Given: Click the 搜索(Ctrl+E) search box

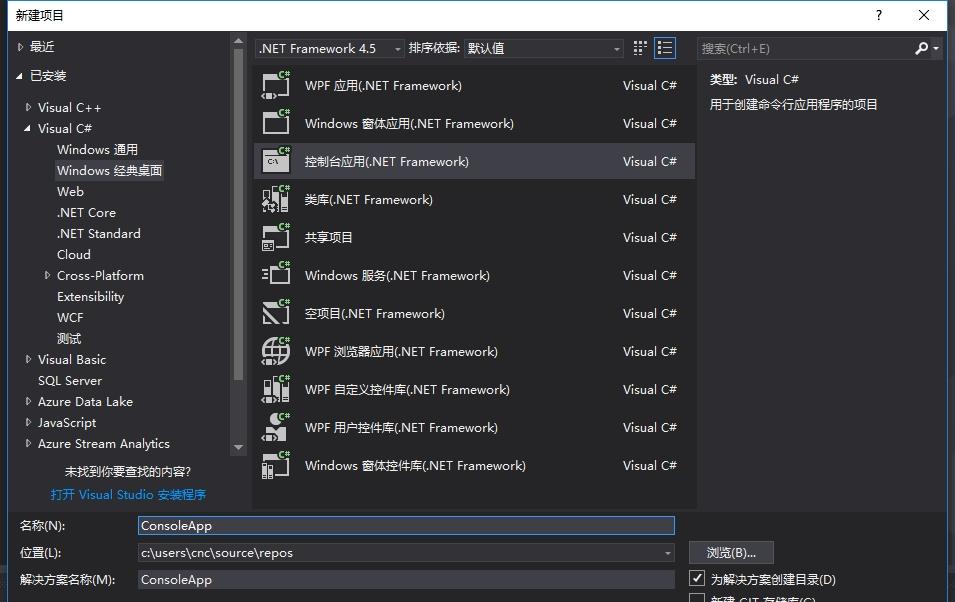Looking at the screenshot, I should pyautogui.click(x=805, y=48).
